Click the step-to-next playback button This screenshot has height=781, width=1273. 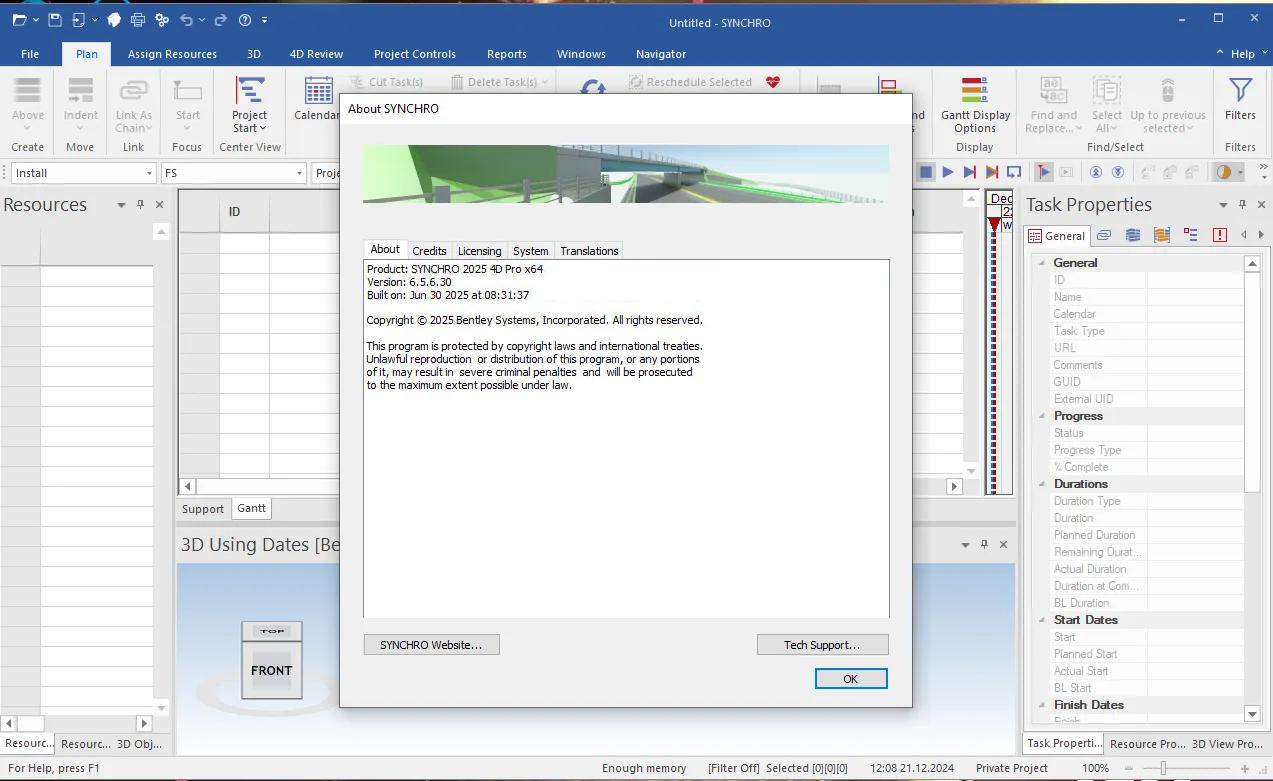[x=970, y=172]
